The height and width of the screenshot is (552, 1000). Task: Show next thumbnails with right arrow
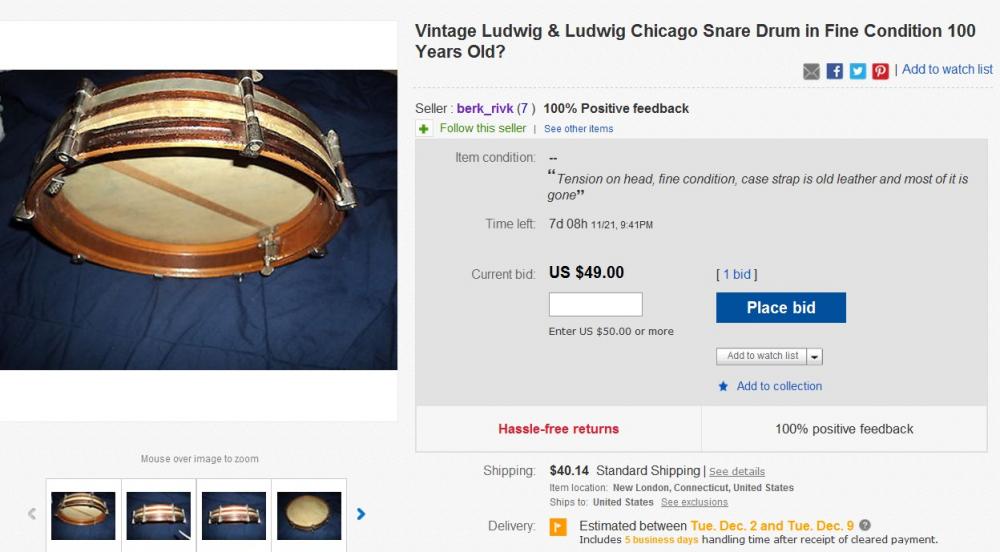[361, 514]
